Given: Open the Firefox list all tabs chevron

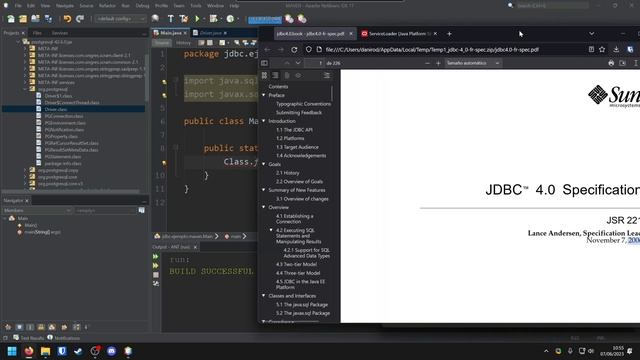Looking at the screenshot, I should [x=591, y=33].
